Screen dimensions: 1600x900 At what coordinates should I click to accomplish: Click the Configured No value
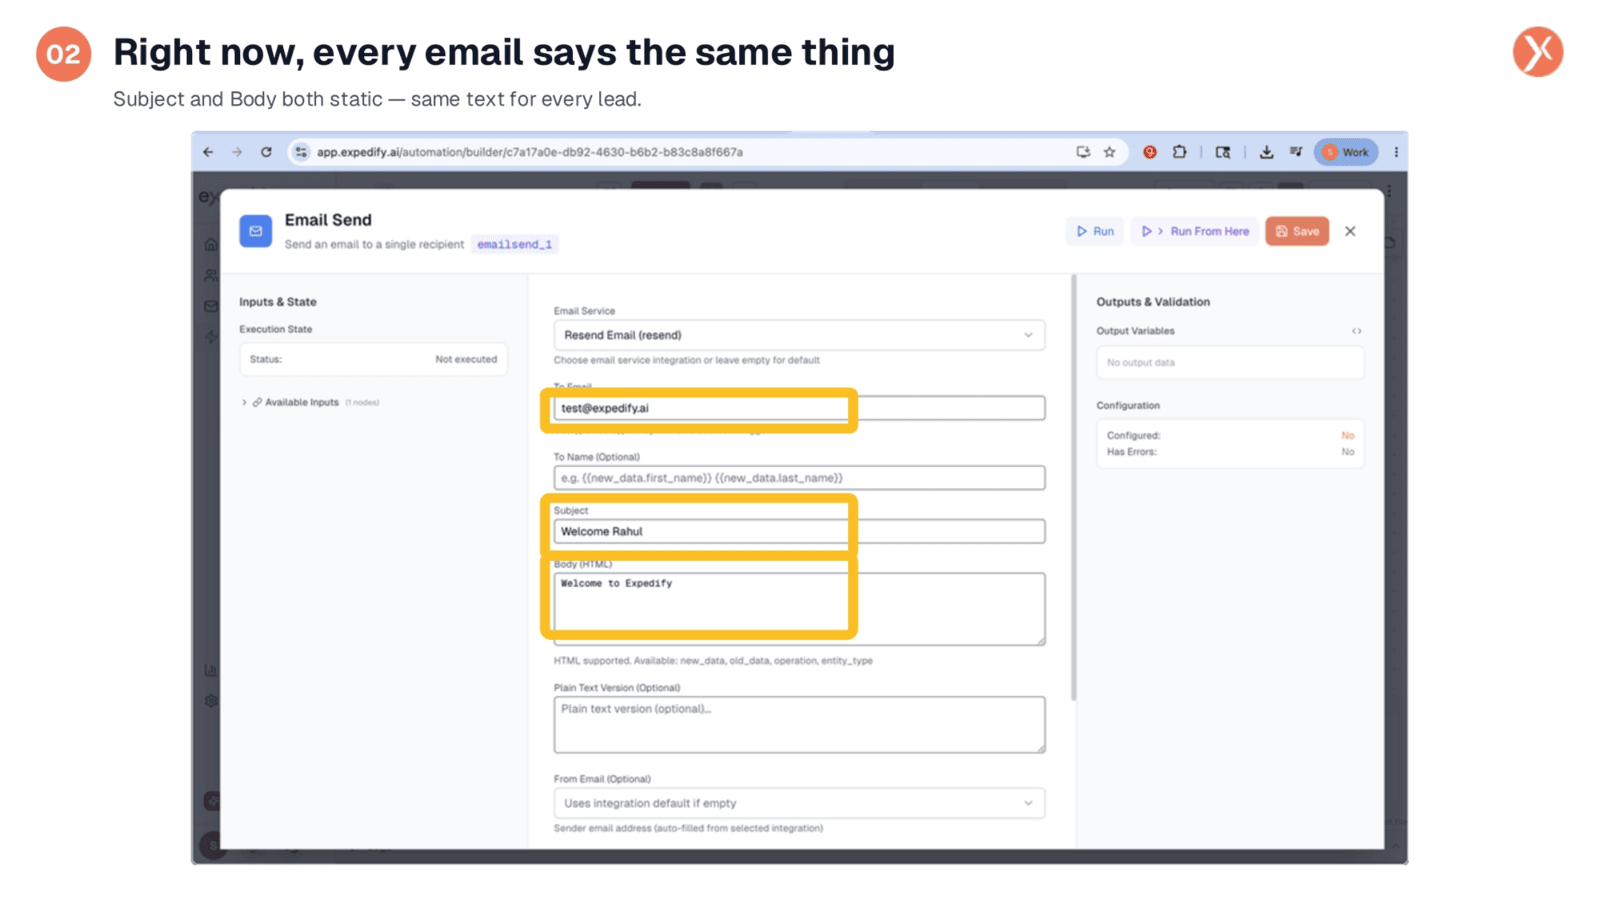1348,436
